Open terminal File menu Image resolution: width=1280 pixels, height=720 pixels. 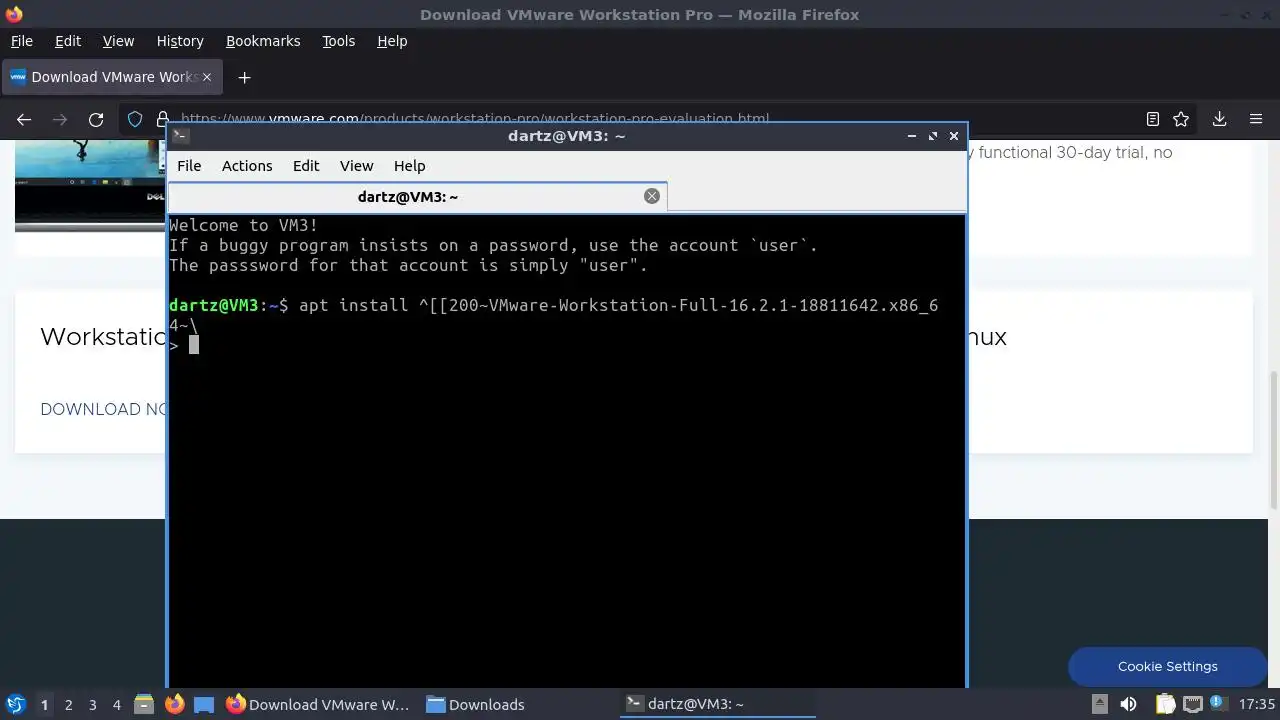pos(189,166)
